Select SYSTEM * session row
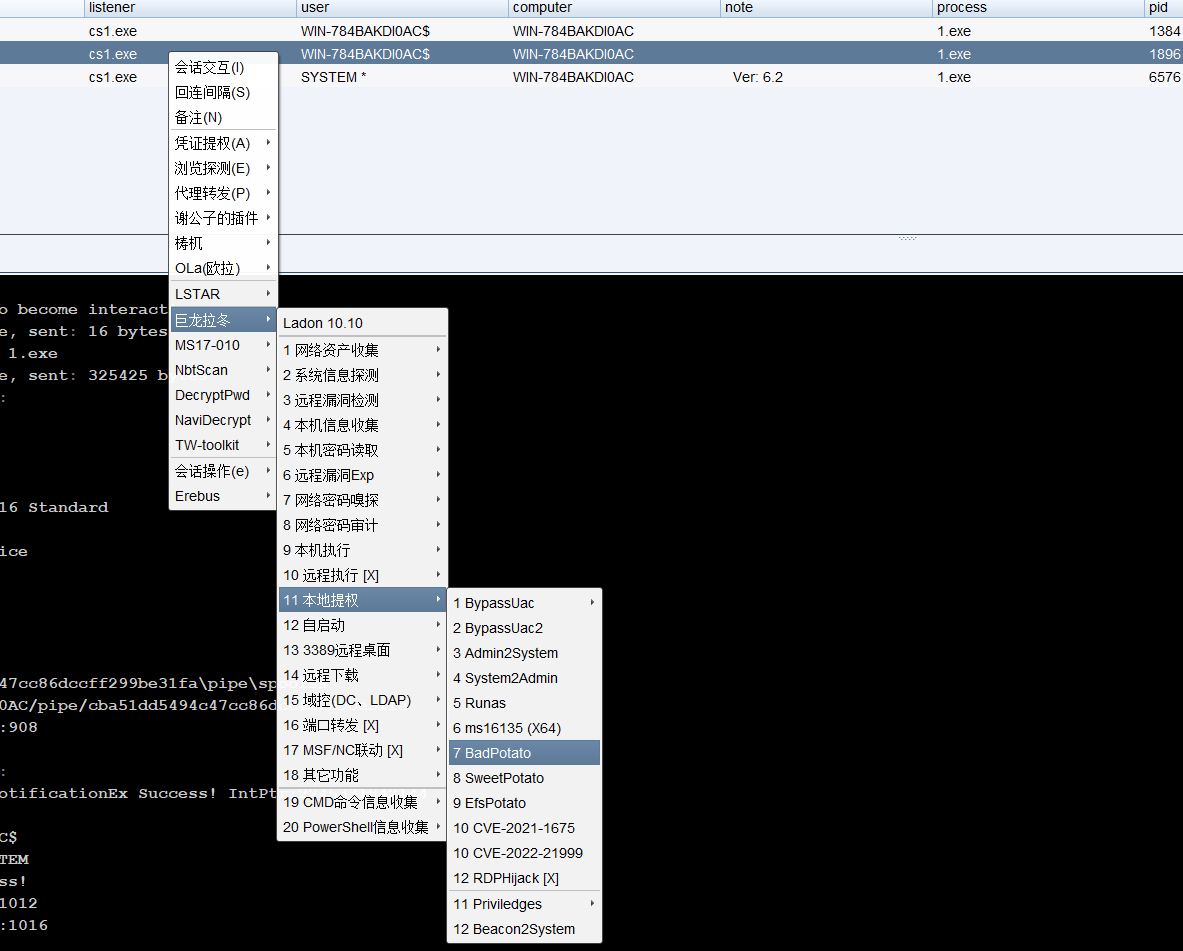Viewport: 1183px width, 951px height. click(x=592, y=77)
